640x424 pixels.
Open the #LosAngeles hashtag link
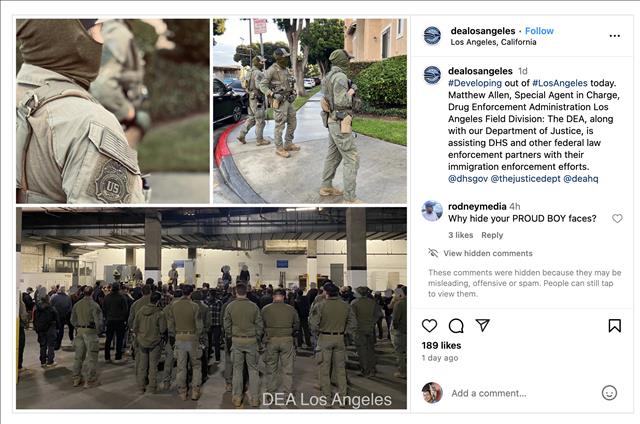pyautogui.click(x=560, y=83)
